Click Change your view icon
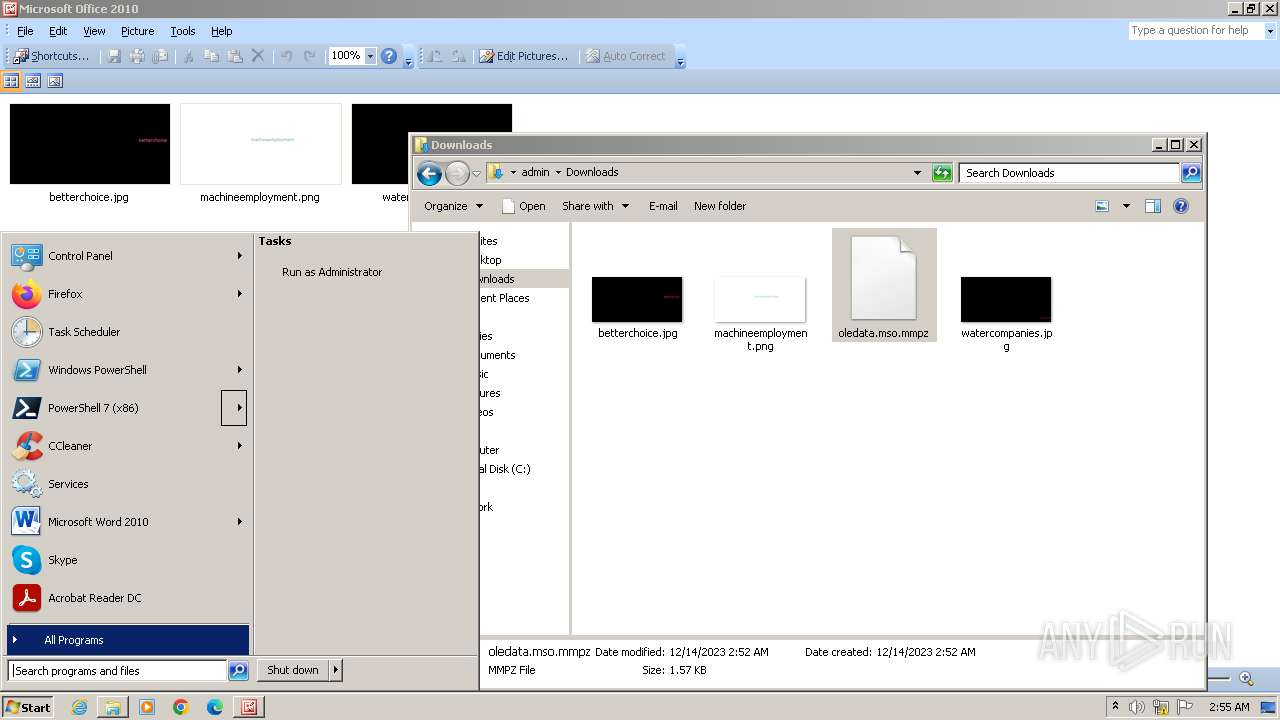Screen dimensions: 1280x720 (x=1102, y=206)
